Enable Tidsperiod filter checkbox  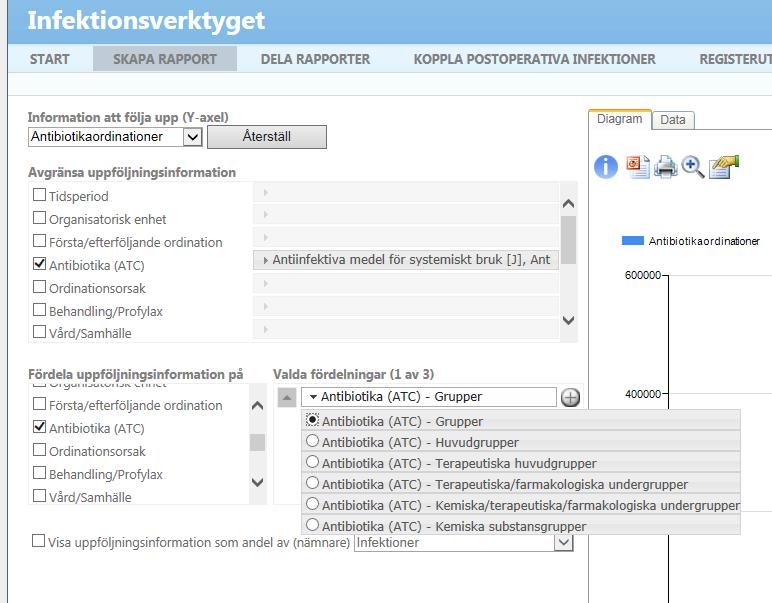click(39, 195)
